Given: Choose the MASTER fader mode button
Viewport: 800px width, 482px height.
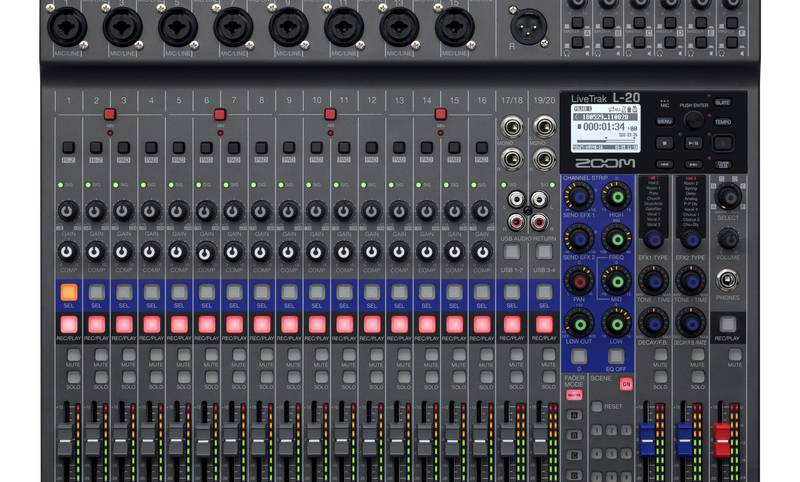Looking at the screenshot, I should pos(574,395).
